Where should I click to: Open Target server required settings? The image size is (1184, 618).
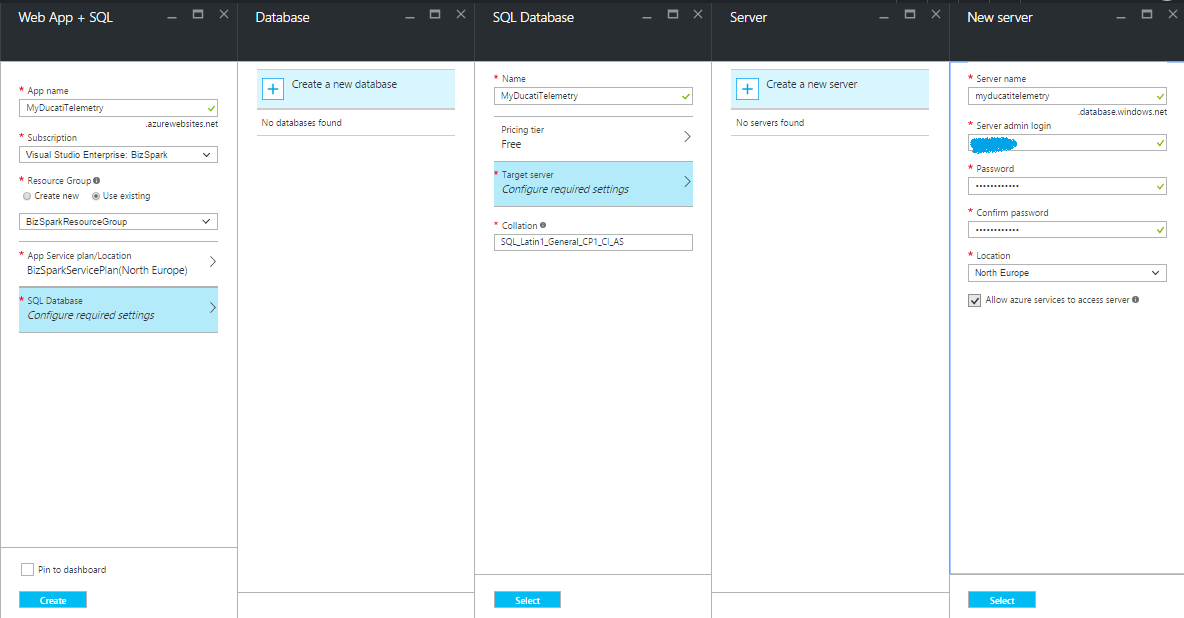pyautogui.click(x=593, y=182)
